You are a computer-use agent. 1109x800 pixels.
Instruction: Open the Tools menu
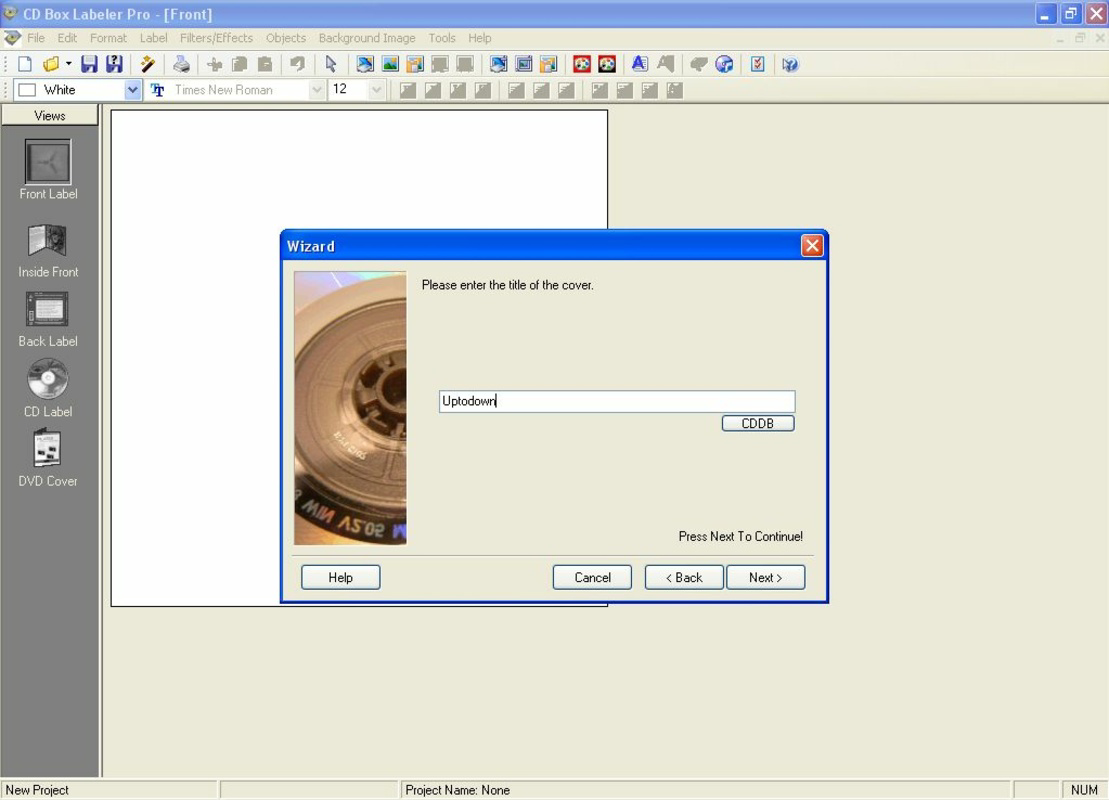point(442,38)
